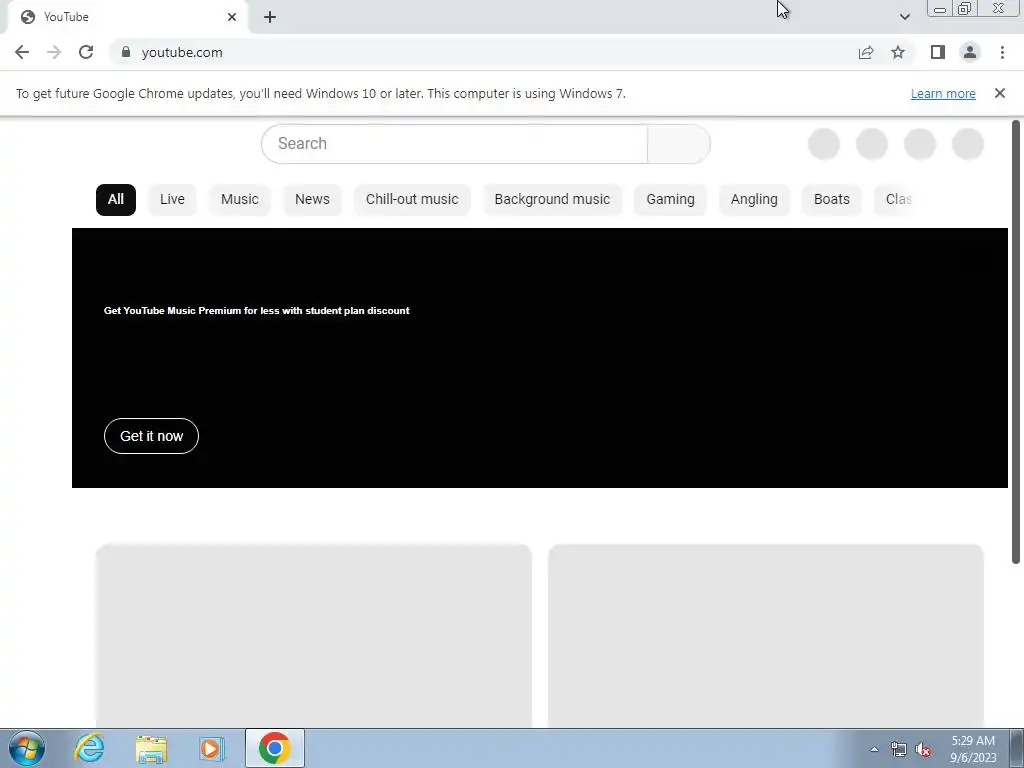View site info via the lock icon
The width and height of the screenshot is (1024, 768).
pos(126,52)
